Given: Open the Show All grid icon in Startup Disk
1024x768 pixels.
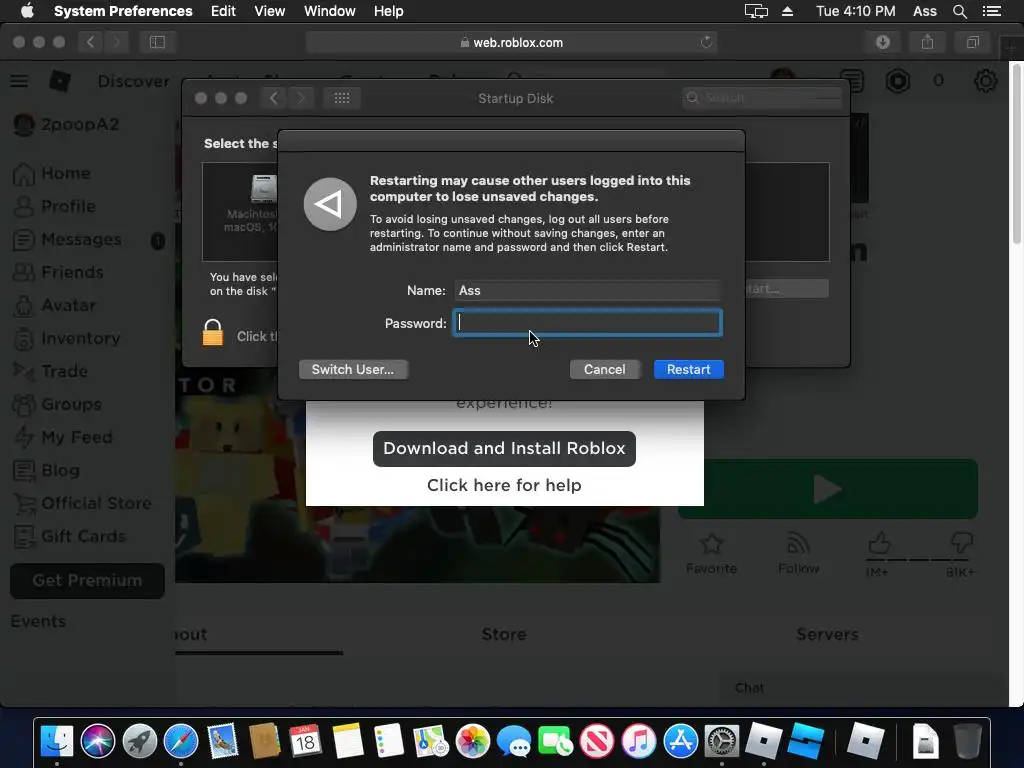Looking at the screenshot, I should click(x=342, y=98).
